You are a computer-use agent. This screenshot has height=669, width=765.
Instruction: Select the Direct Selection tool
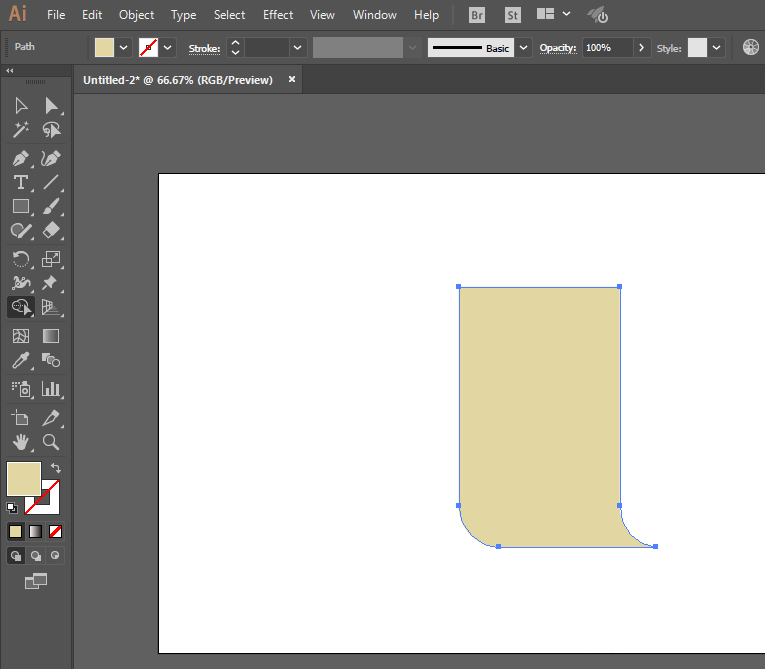pyautogui.click(x=51, y=106)
